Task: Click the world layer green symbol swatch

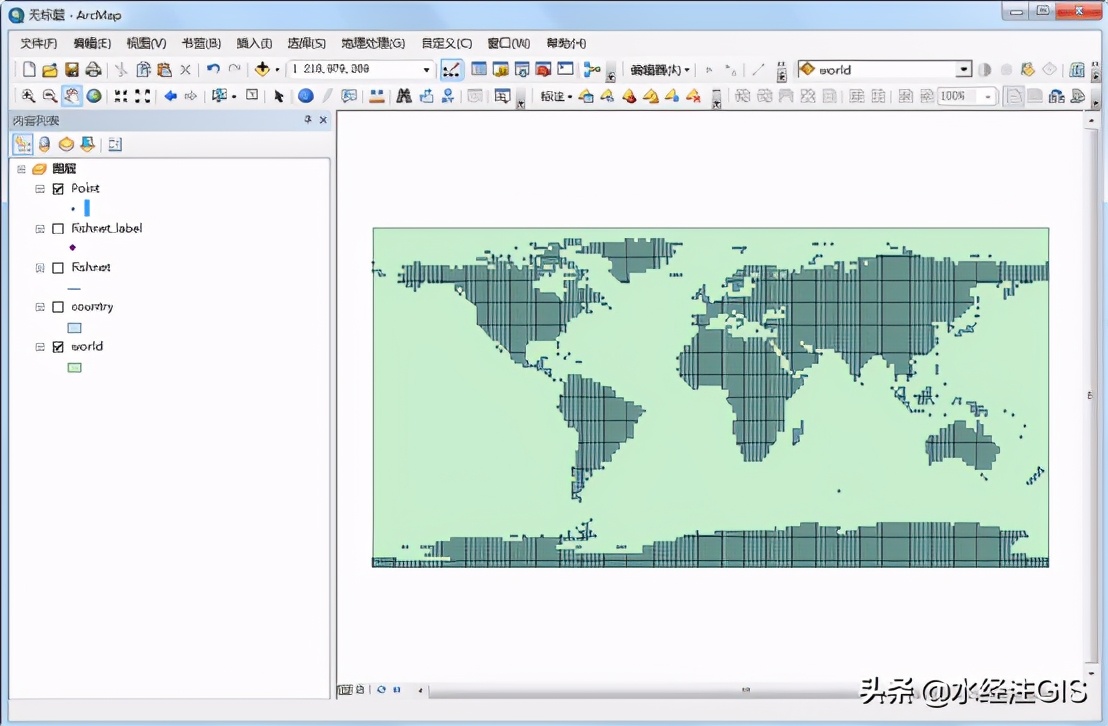Action: click(x=74, y=367)
